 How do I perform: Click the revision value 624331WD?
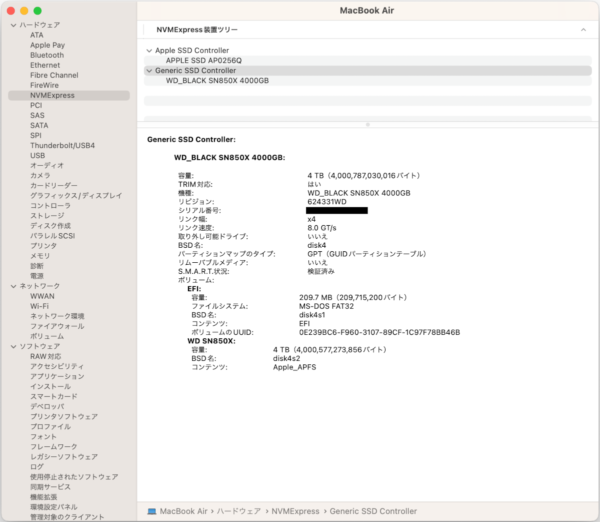(x=327, y=202)
